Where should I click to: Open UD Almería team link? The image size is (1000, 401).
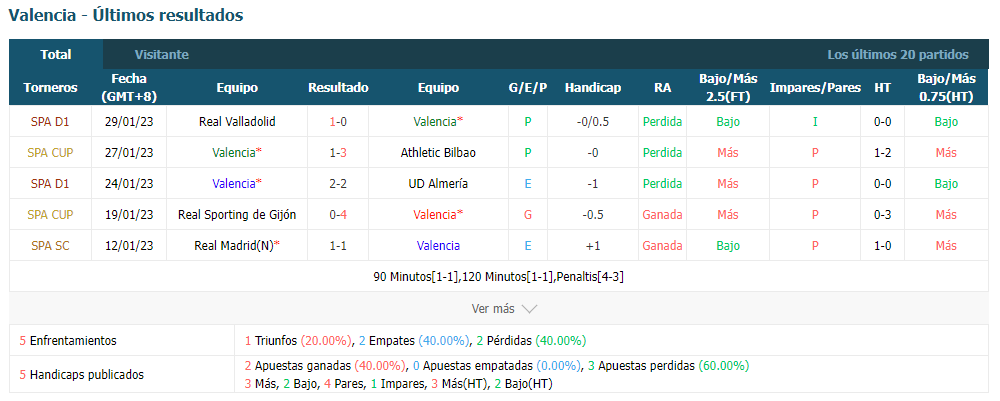click(438, 184)
